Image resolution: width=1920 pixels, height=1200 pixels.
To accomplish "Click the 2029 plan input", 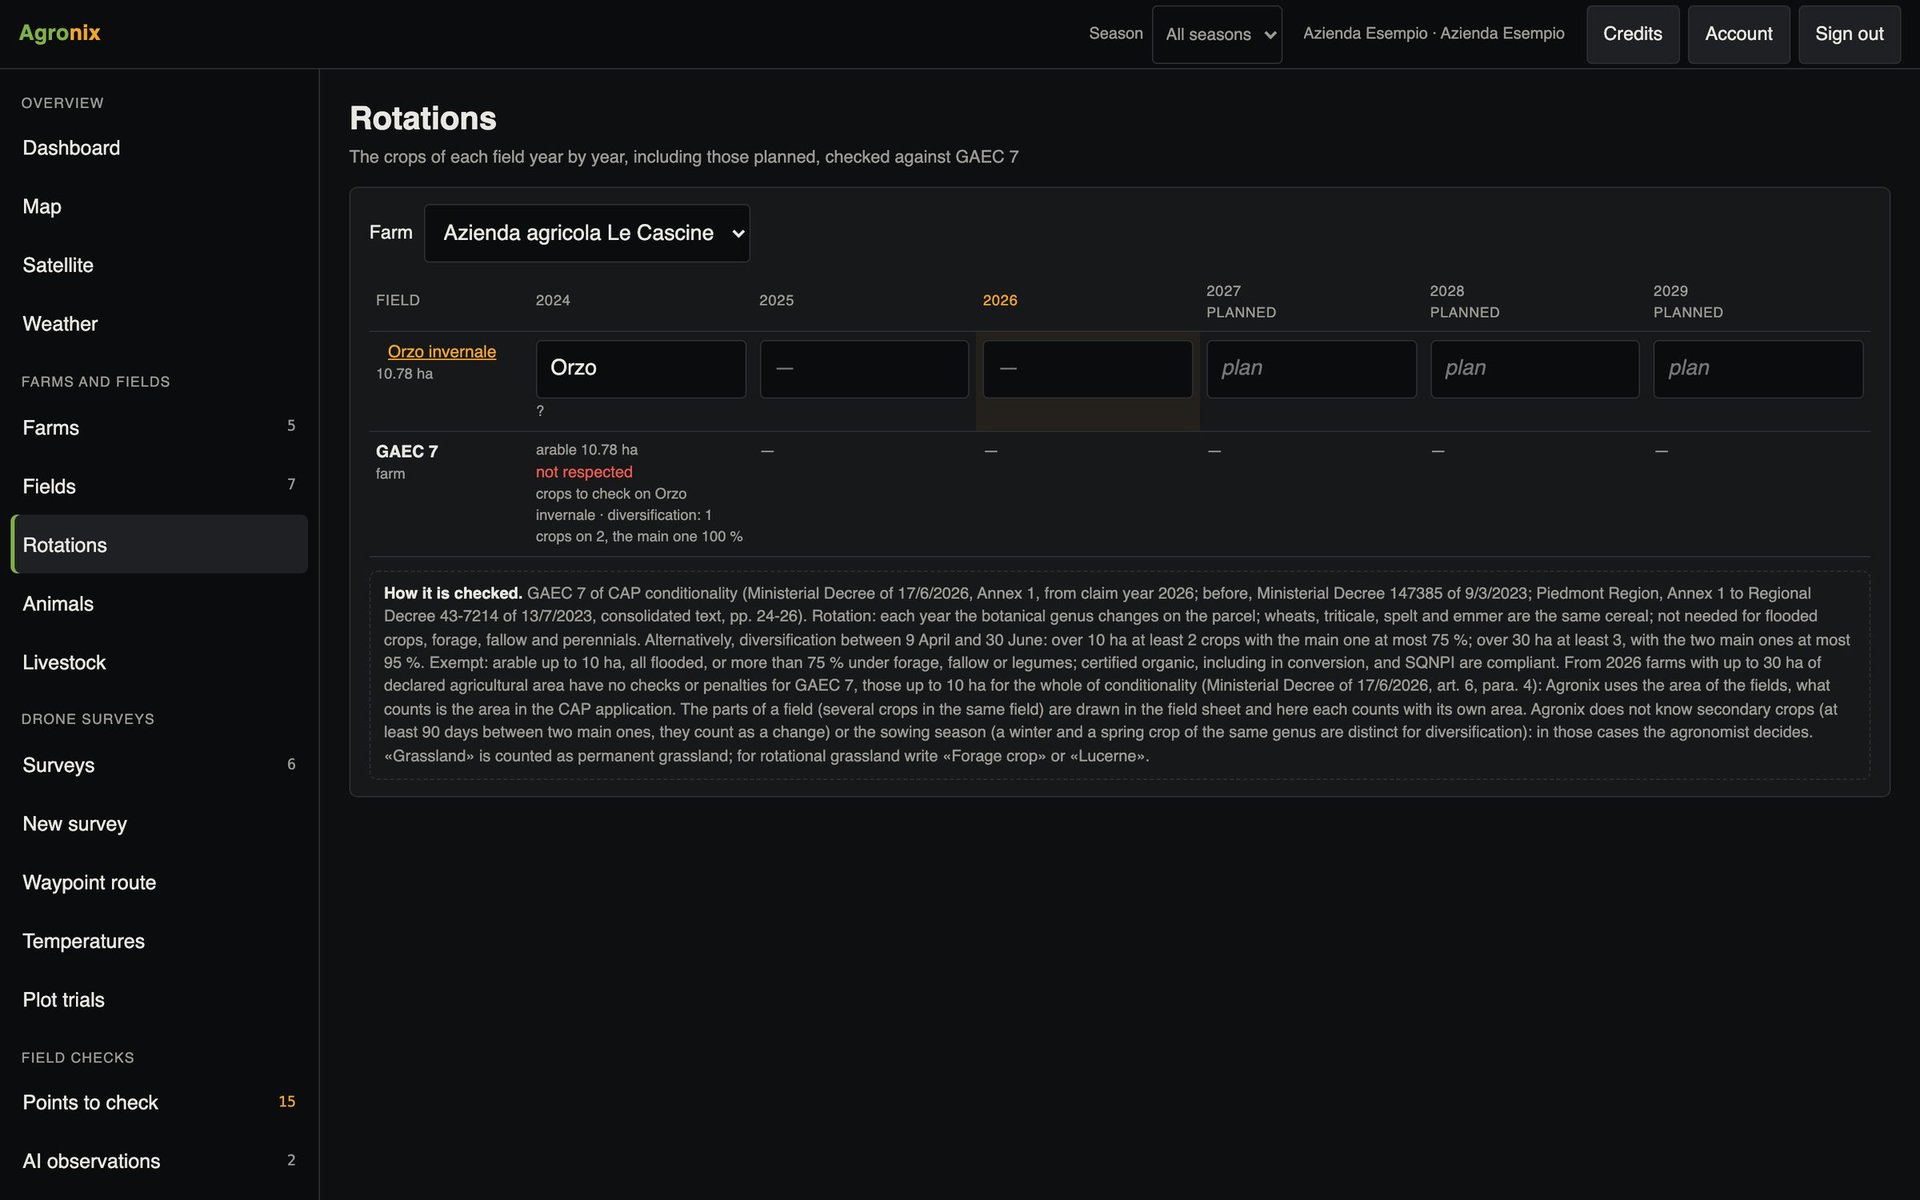I will (1758, 369).
